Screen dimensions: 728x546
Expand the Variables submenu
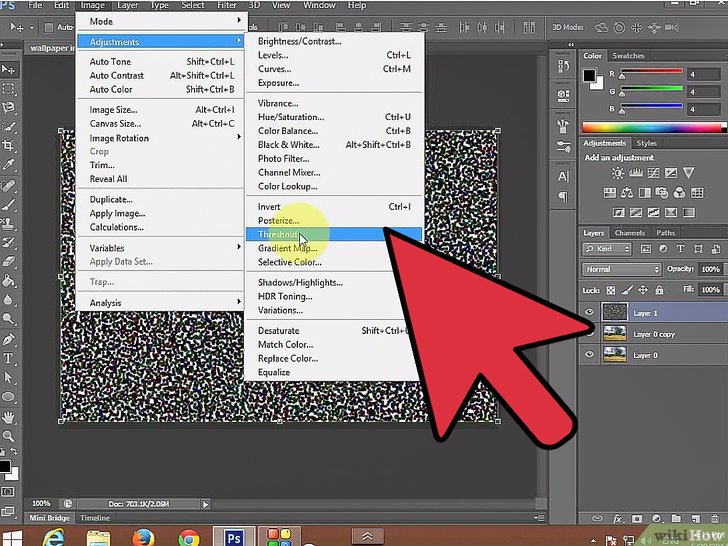click(160, 248)
